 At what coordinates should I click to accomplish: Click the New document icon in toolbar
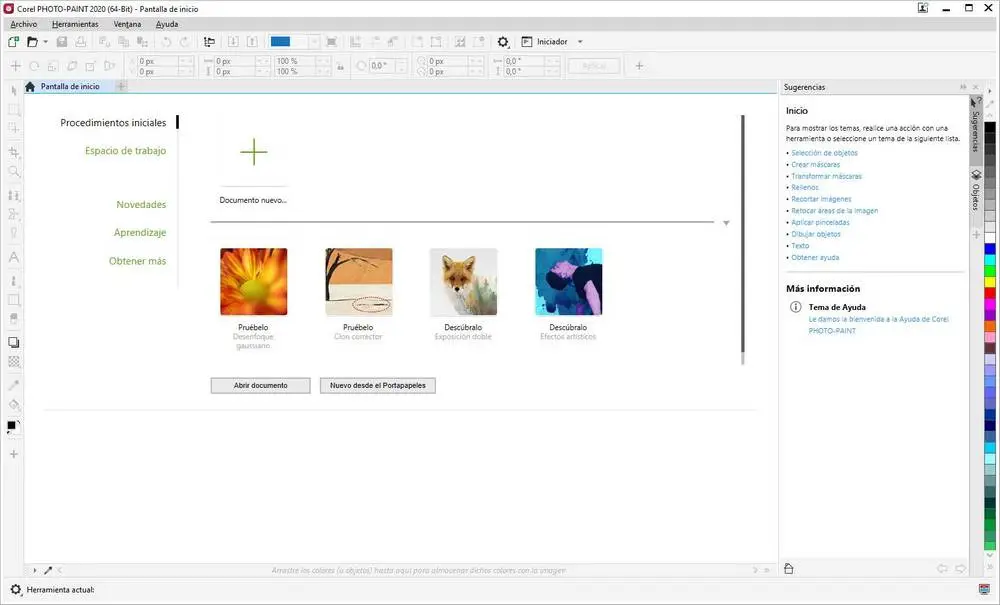coord(13,42)
